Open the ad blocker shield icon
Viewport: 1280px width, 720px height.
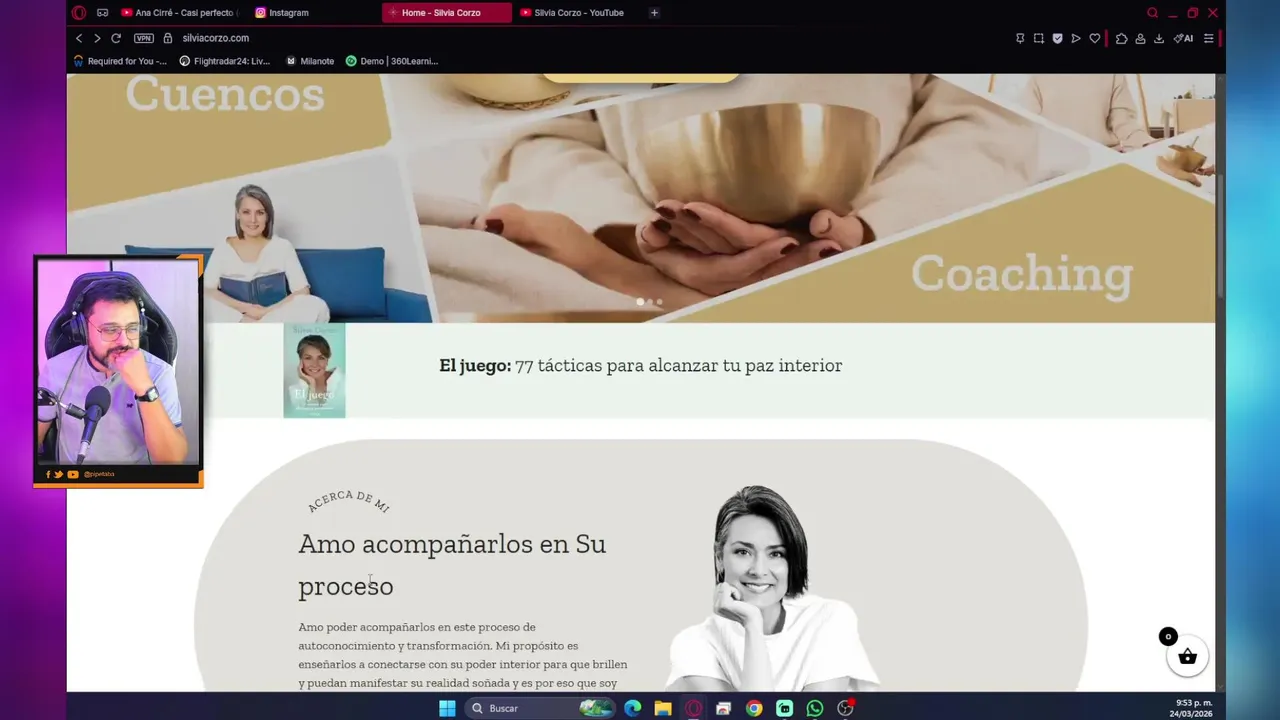(1057, 38)
